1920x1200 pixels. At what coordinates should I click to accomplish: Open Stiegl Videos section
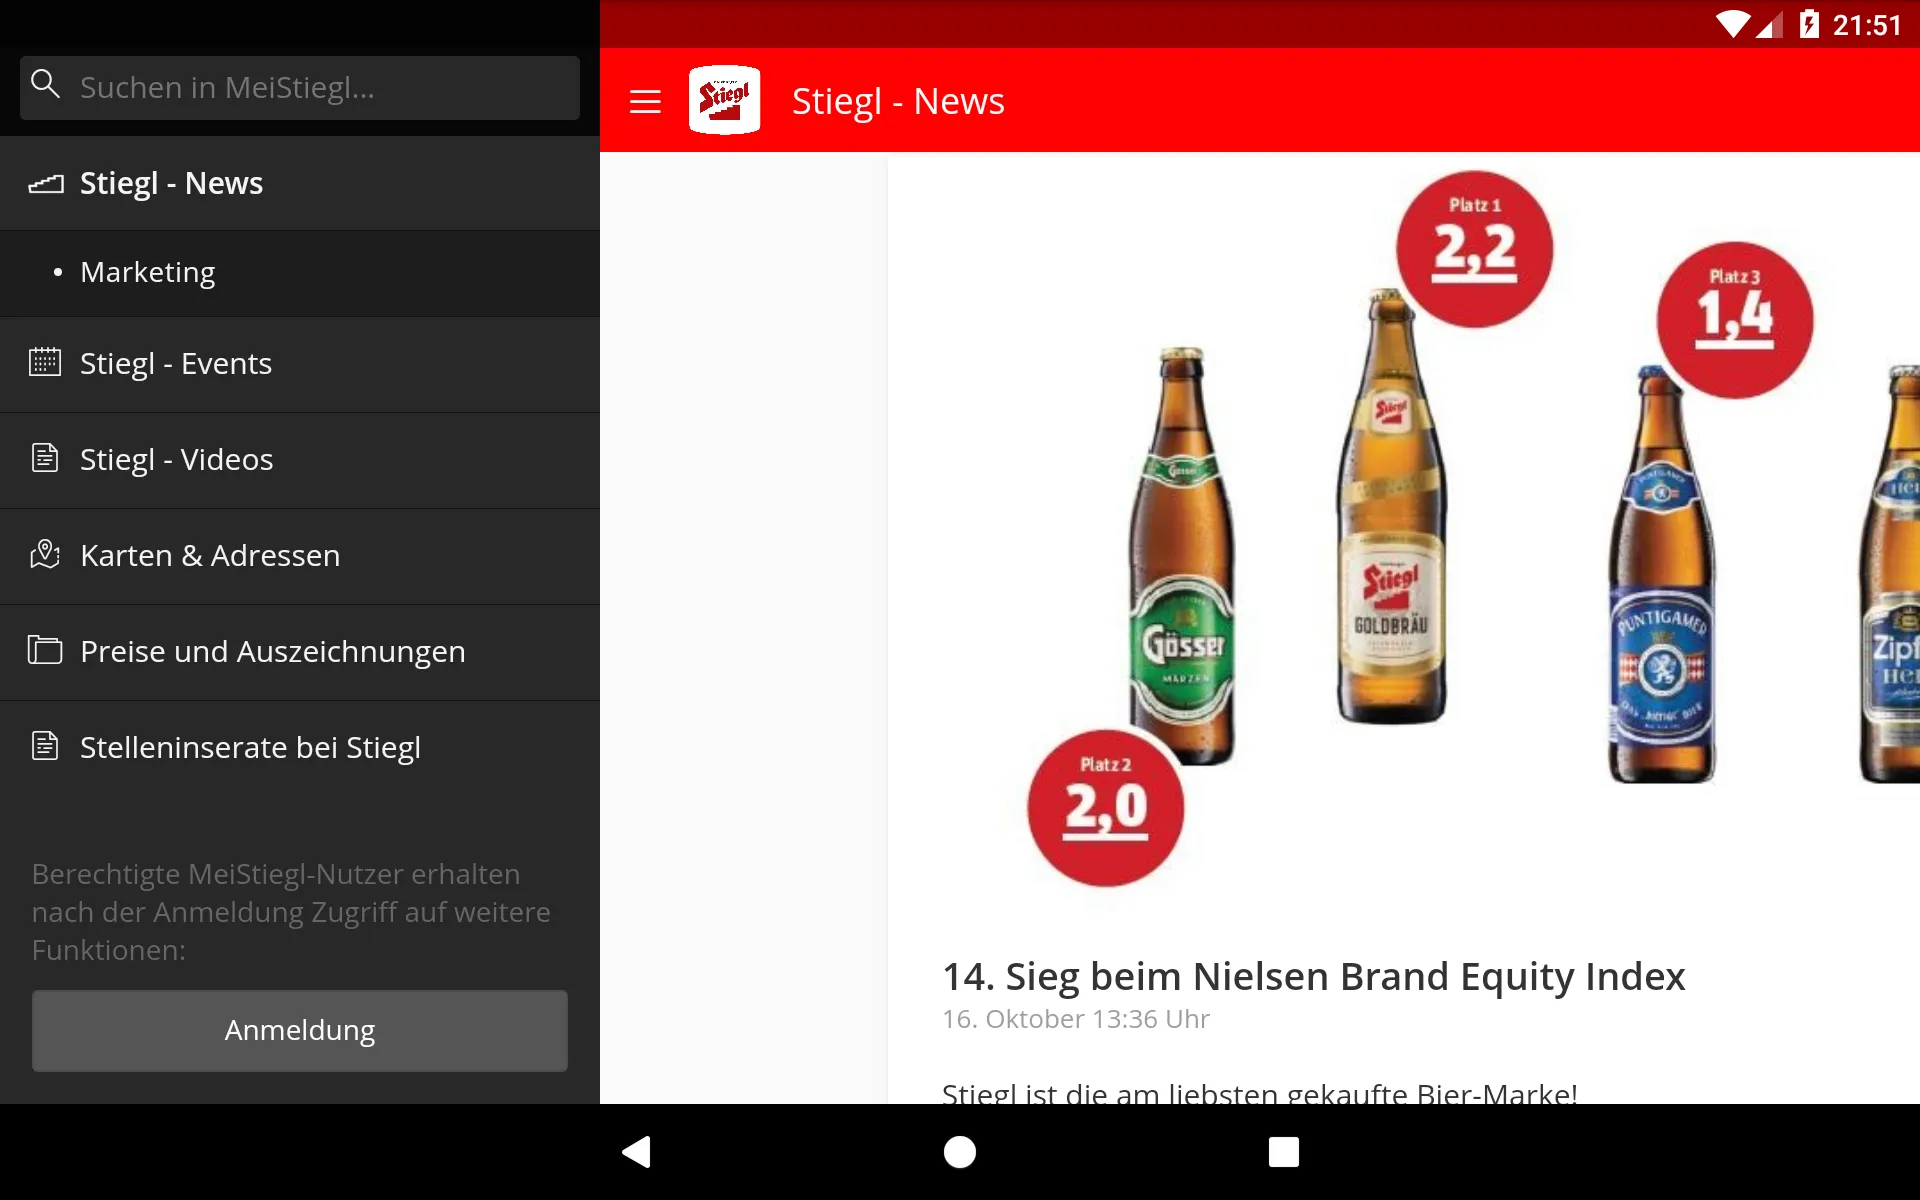click(176, 459)
